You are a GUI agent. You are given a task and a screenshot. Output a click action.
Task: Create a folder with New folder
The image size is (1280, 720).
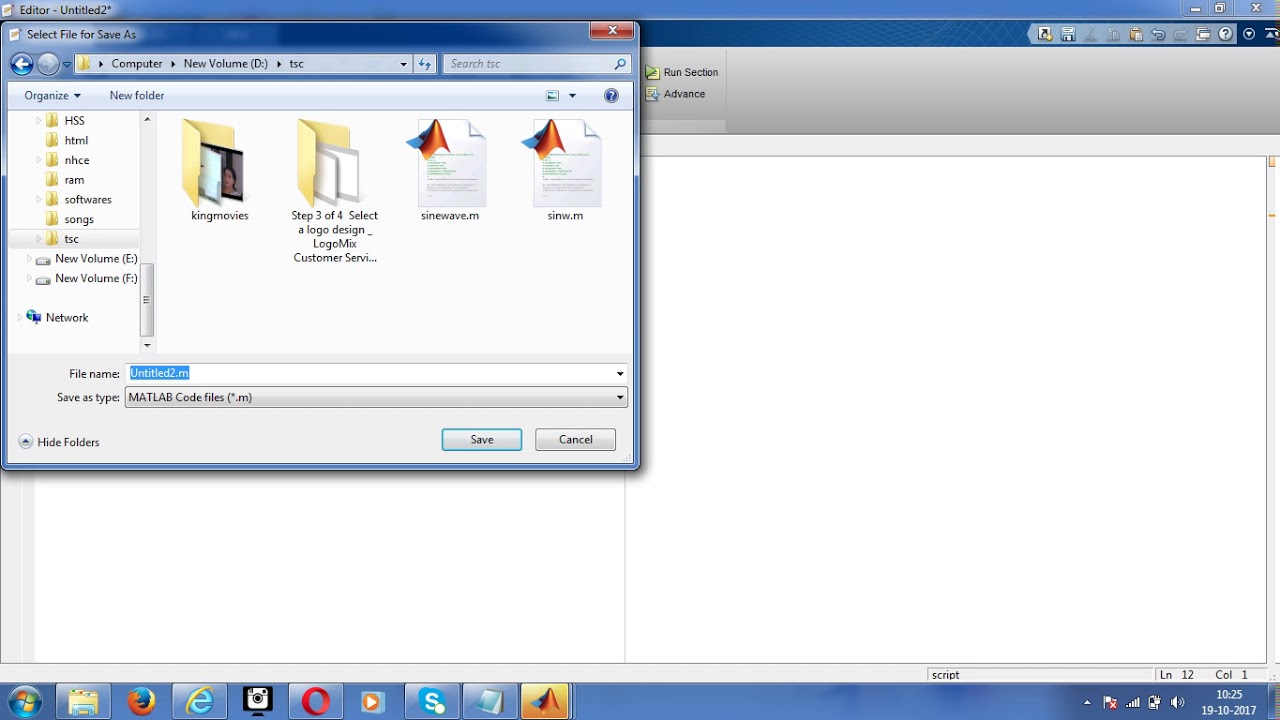tap(137, 96)
